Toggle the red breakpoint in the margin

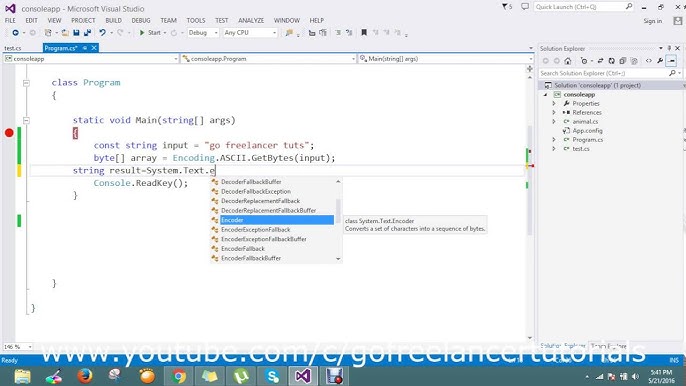[x=9, y=133]
